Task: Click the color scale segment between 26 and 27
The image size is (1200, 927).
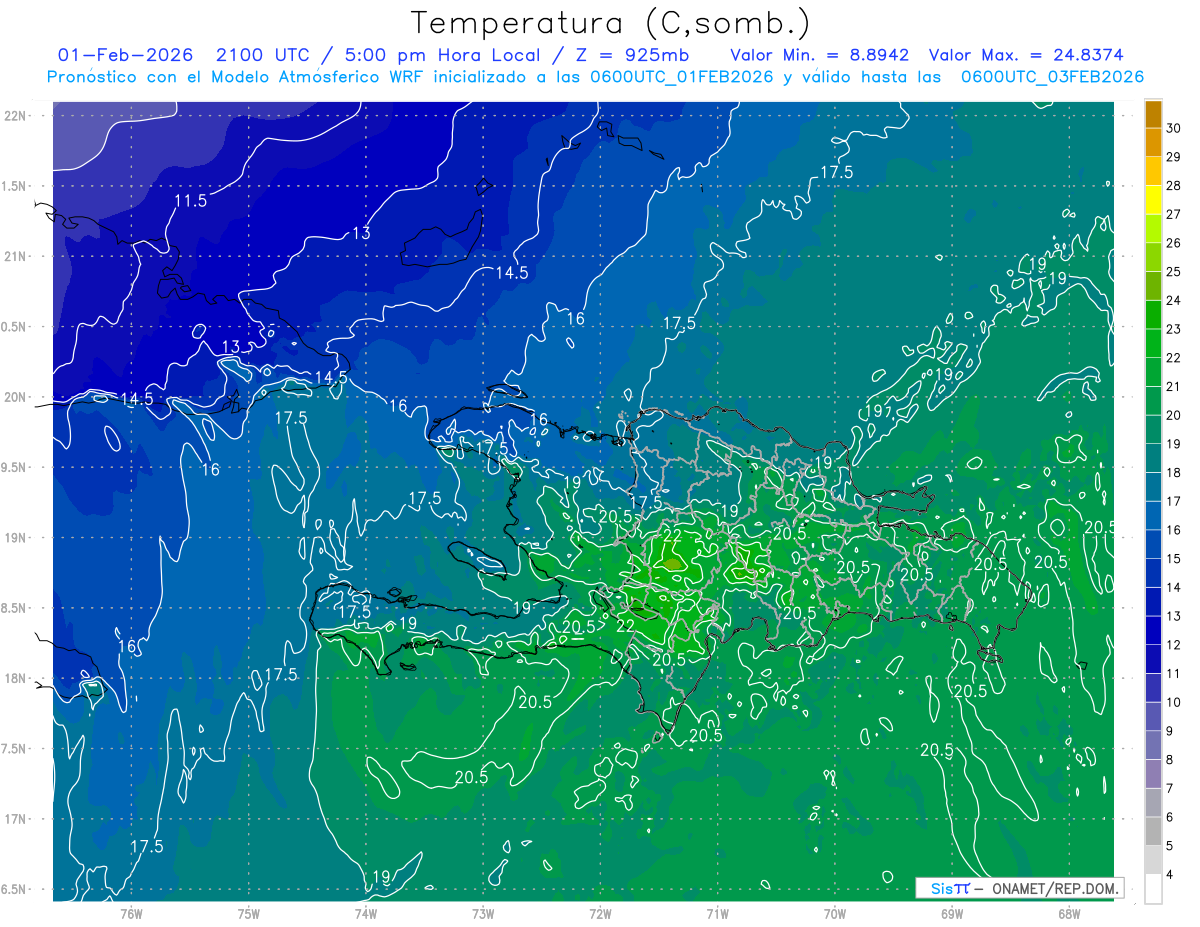Action: 1153,228
